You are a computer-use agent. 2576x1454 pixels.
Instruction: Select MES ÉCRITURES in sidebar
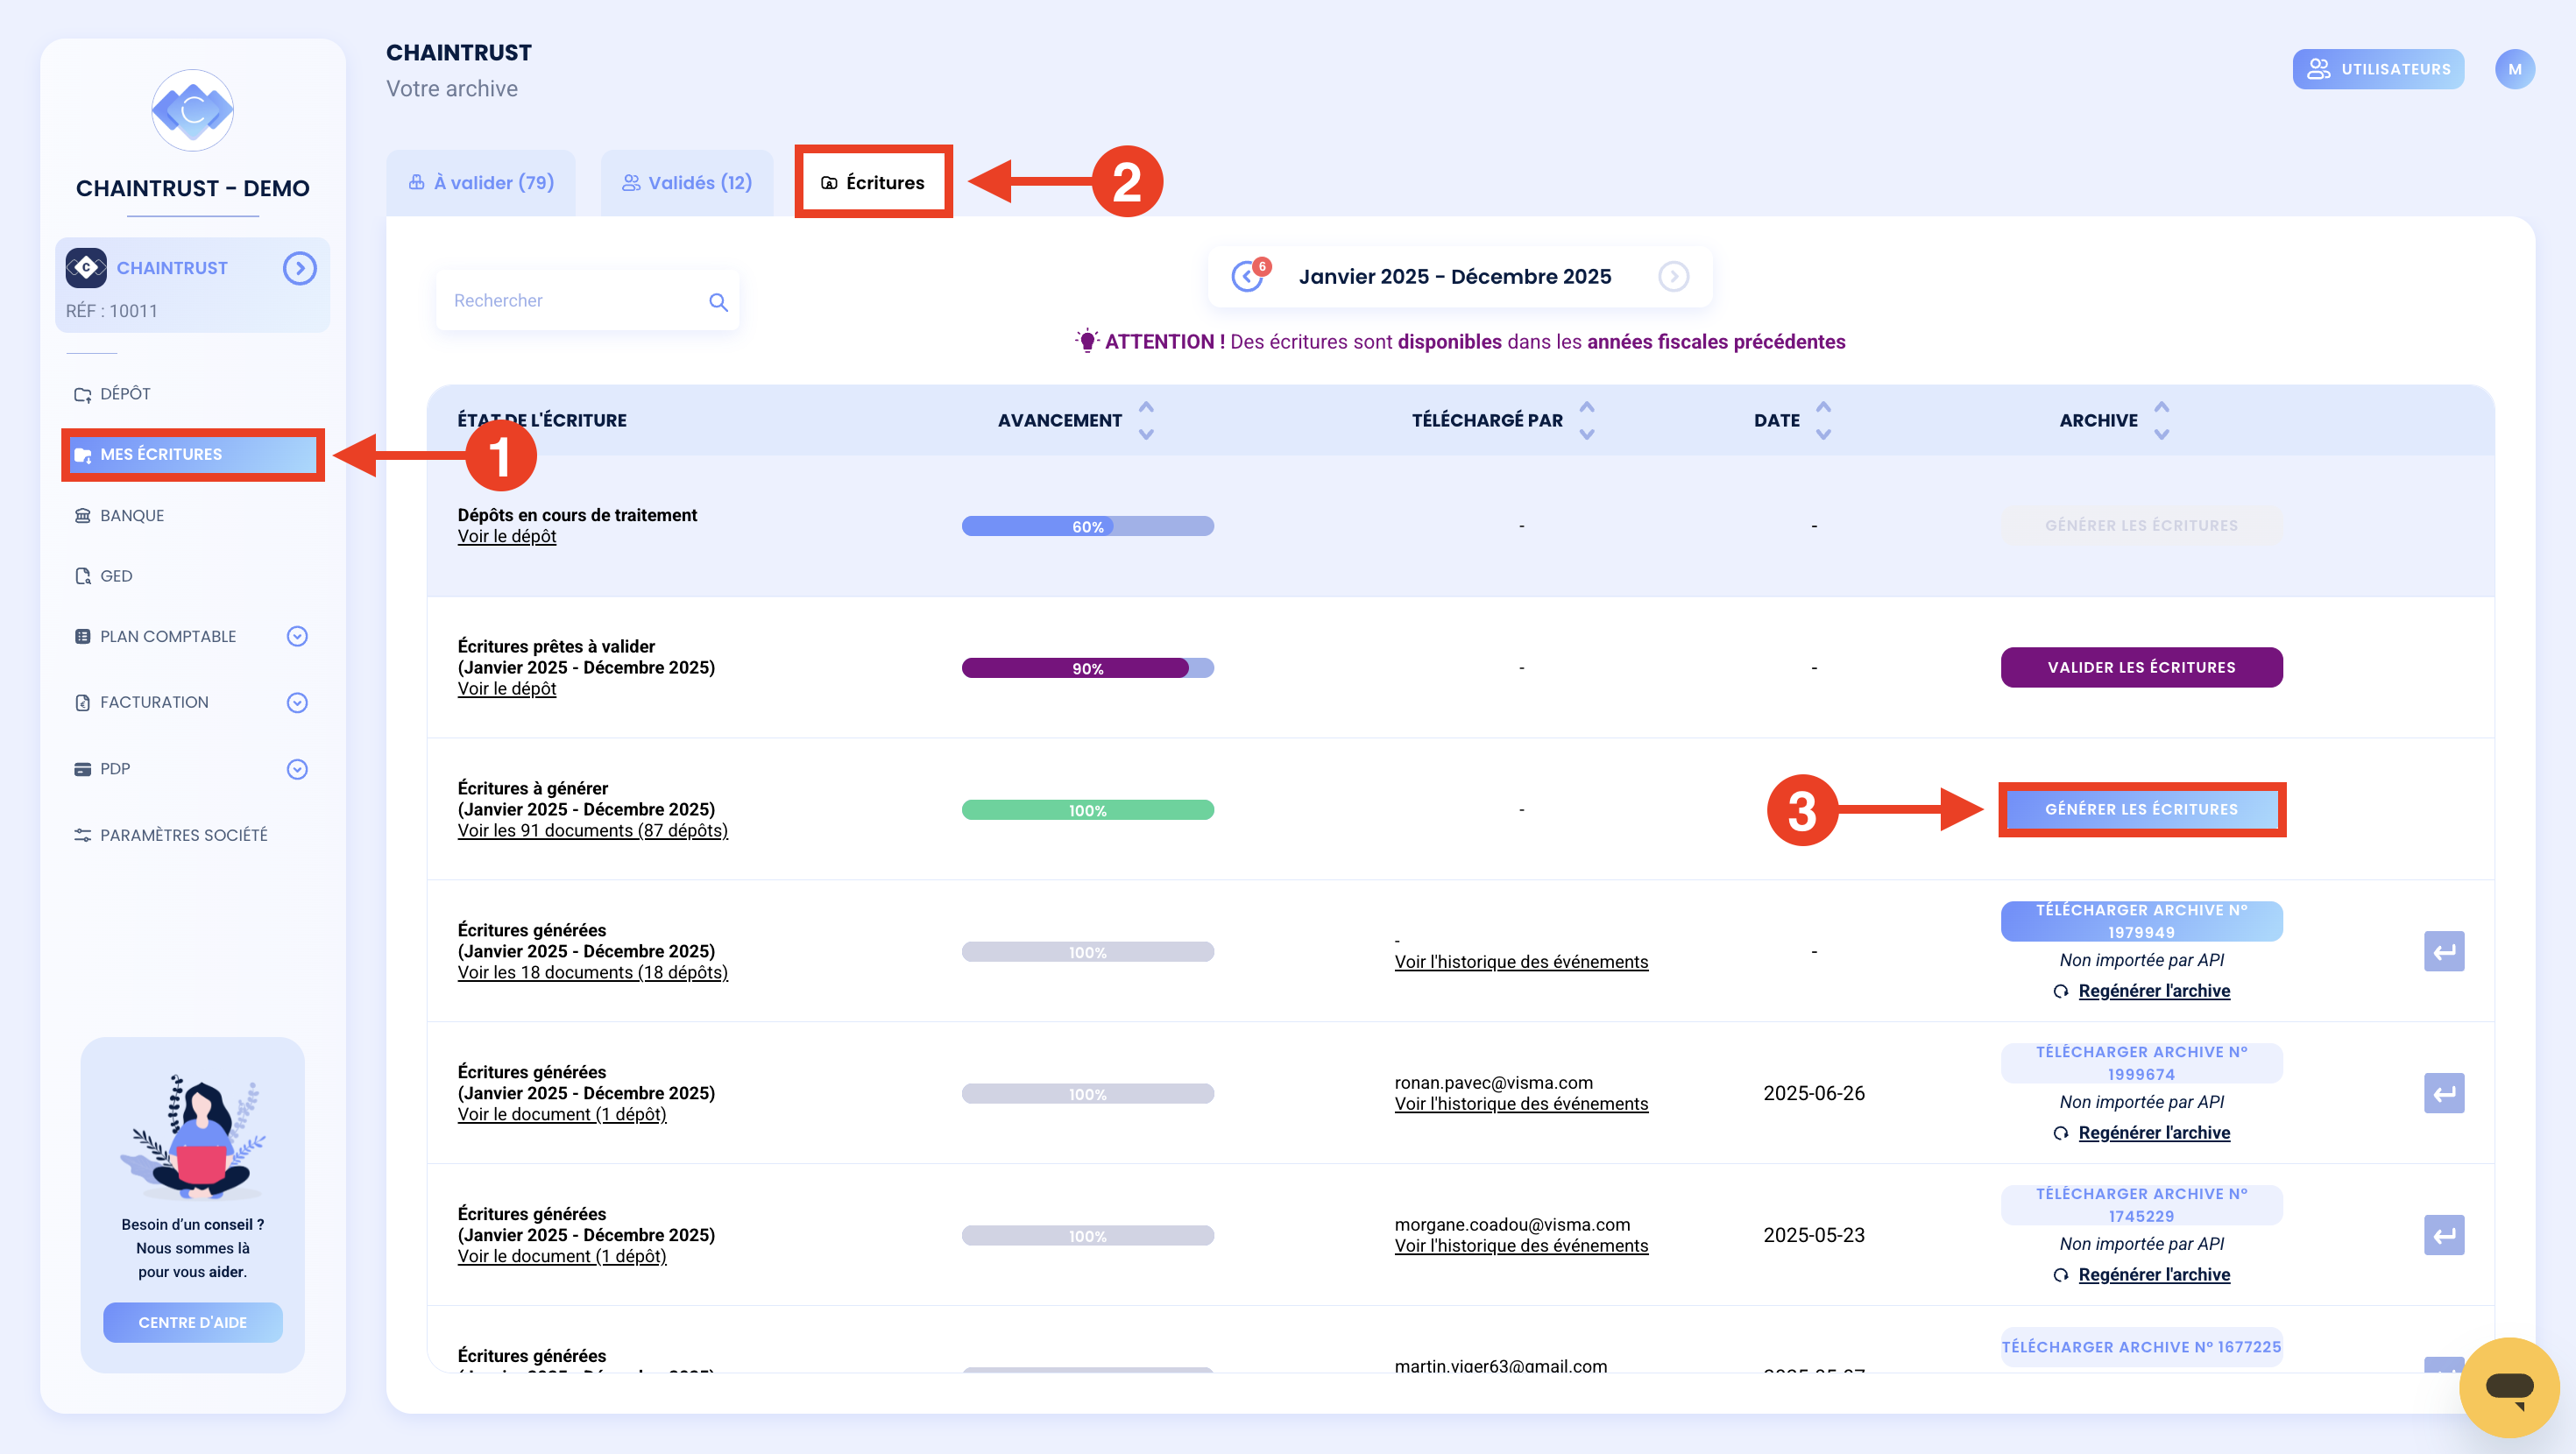192,454
